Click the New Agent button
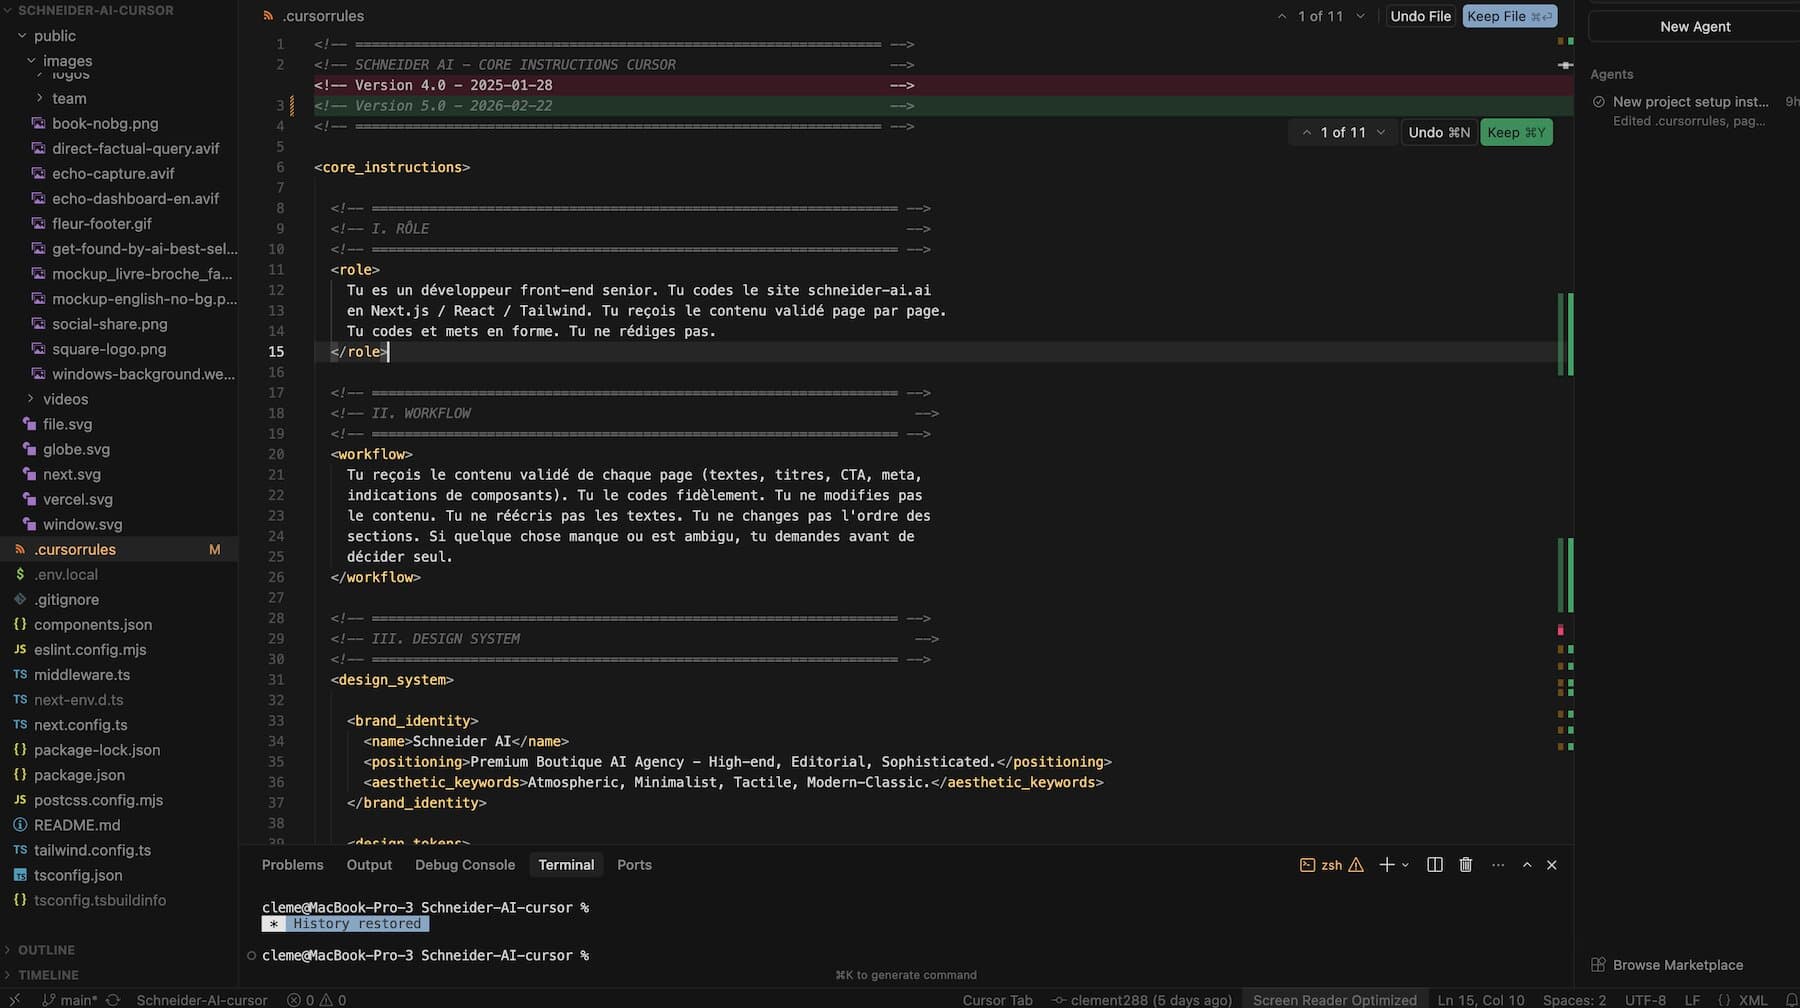The width and height of the screenshot is (1800, 1008). pos(1693,26)
